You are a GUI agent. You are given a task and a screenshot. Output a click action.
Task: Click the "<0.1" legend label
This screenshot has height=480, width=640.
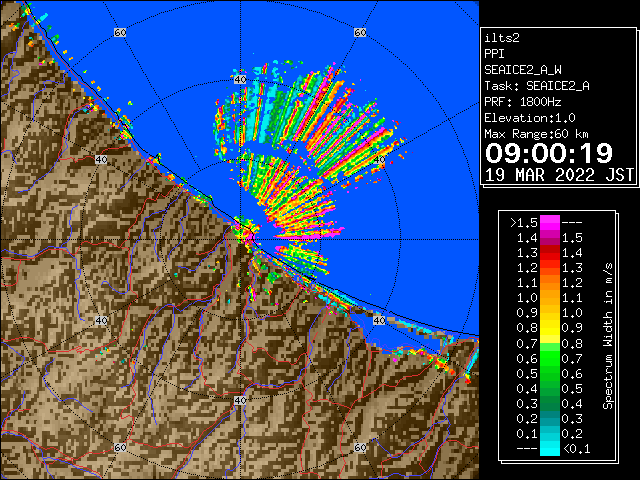tap(577, 449)
